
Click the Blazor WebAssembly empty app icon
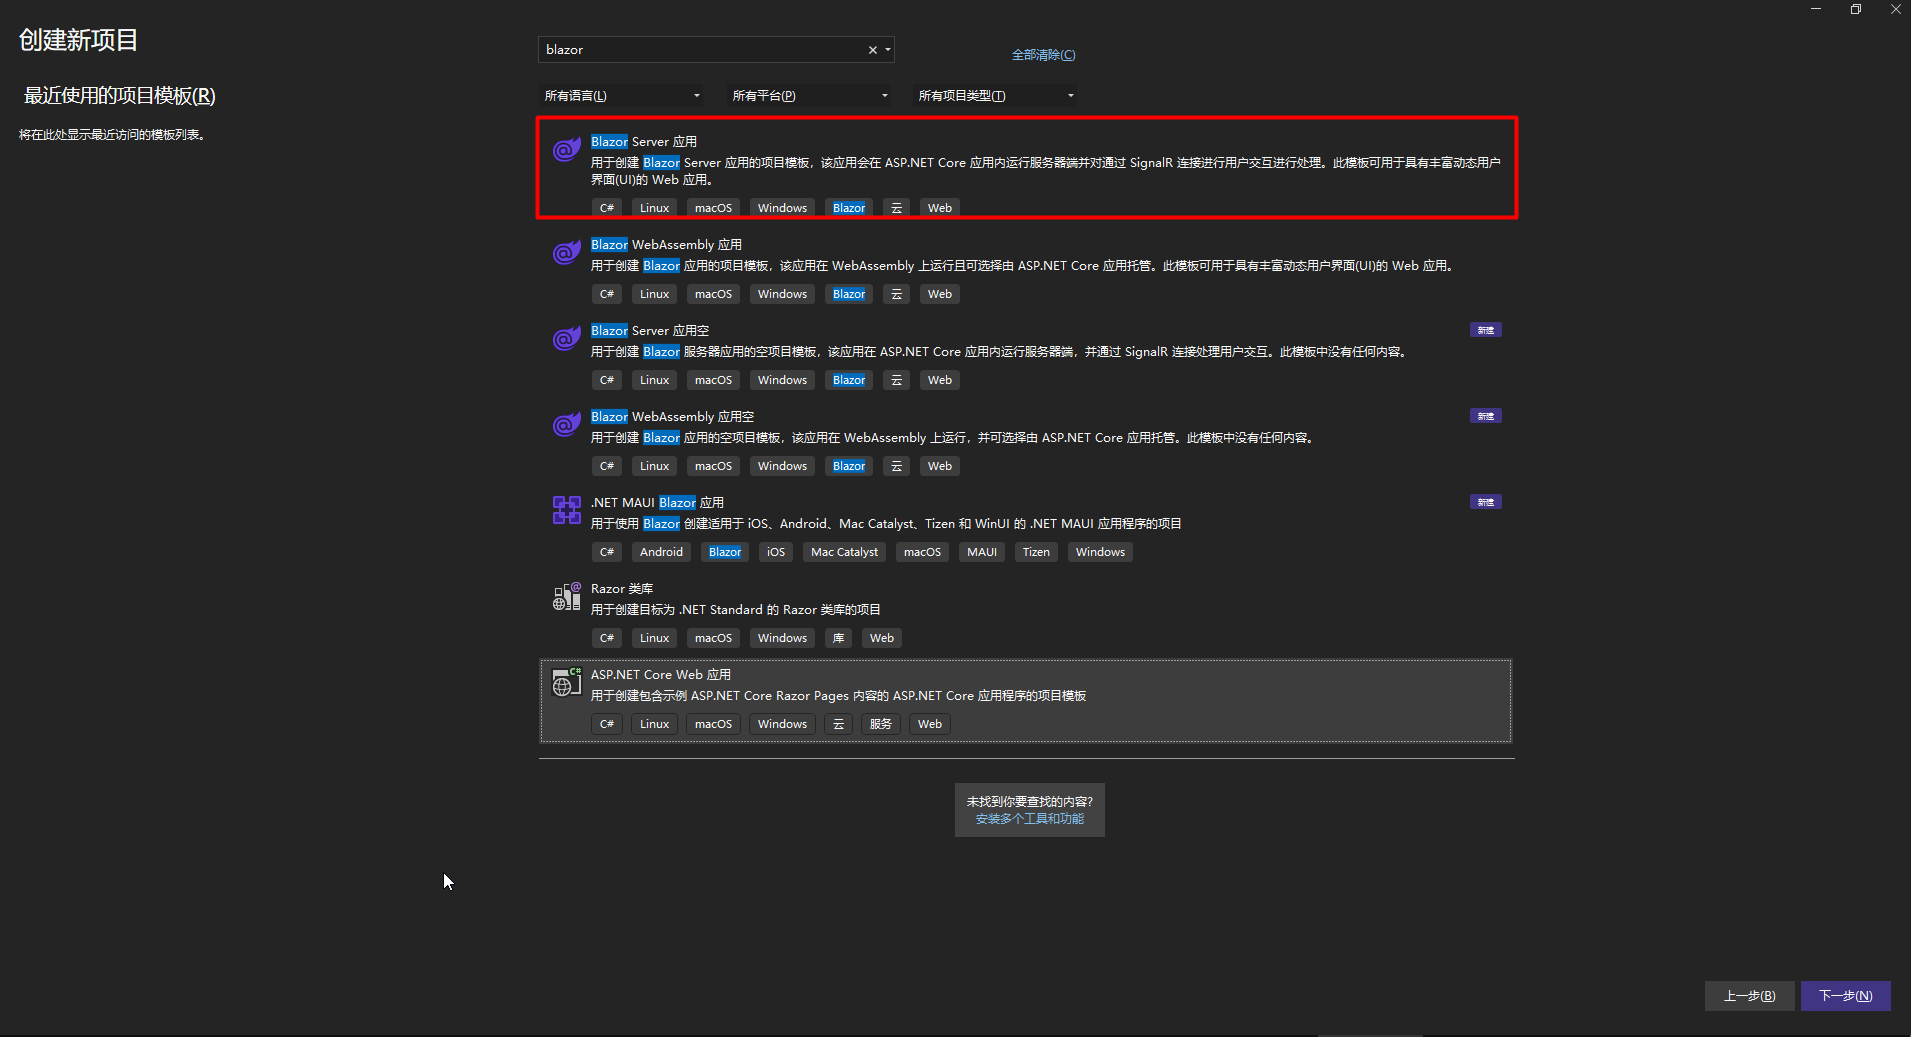tap(567, 425)
